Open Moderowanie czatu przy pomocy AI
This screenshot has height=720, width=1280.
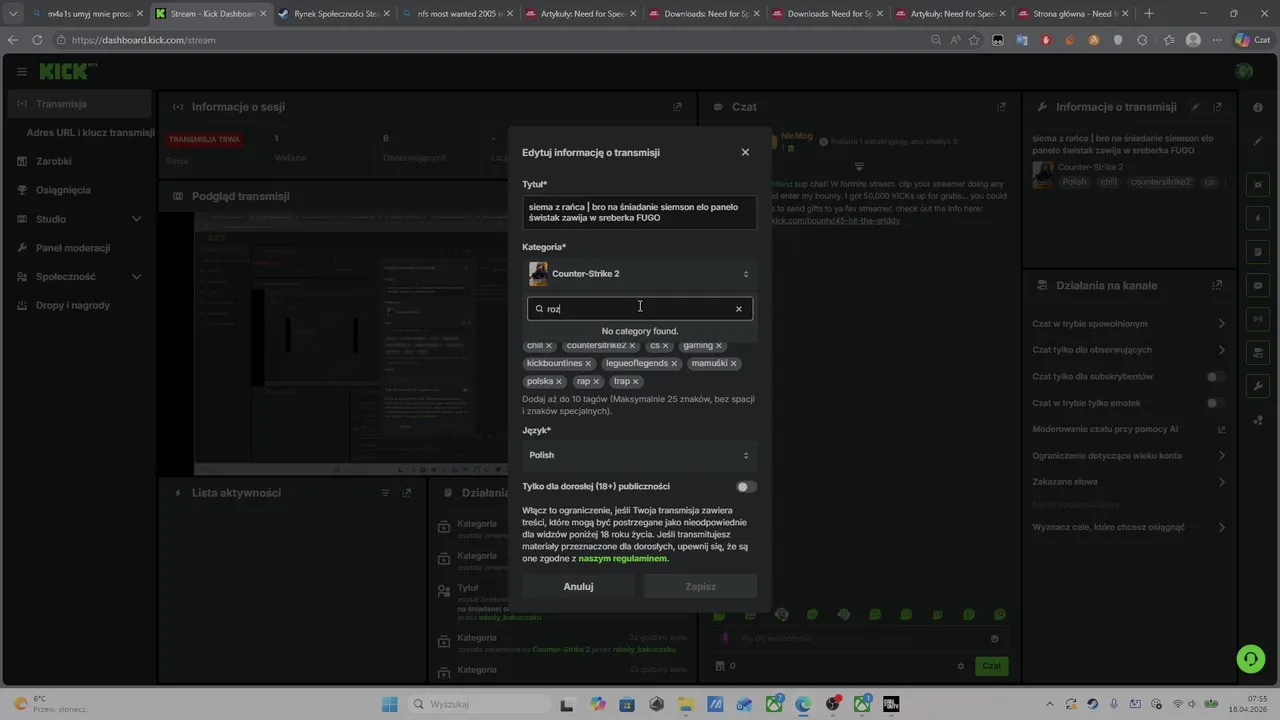[x=1128, y=429]
